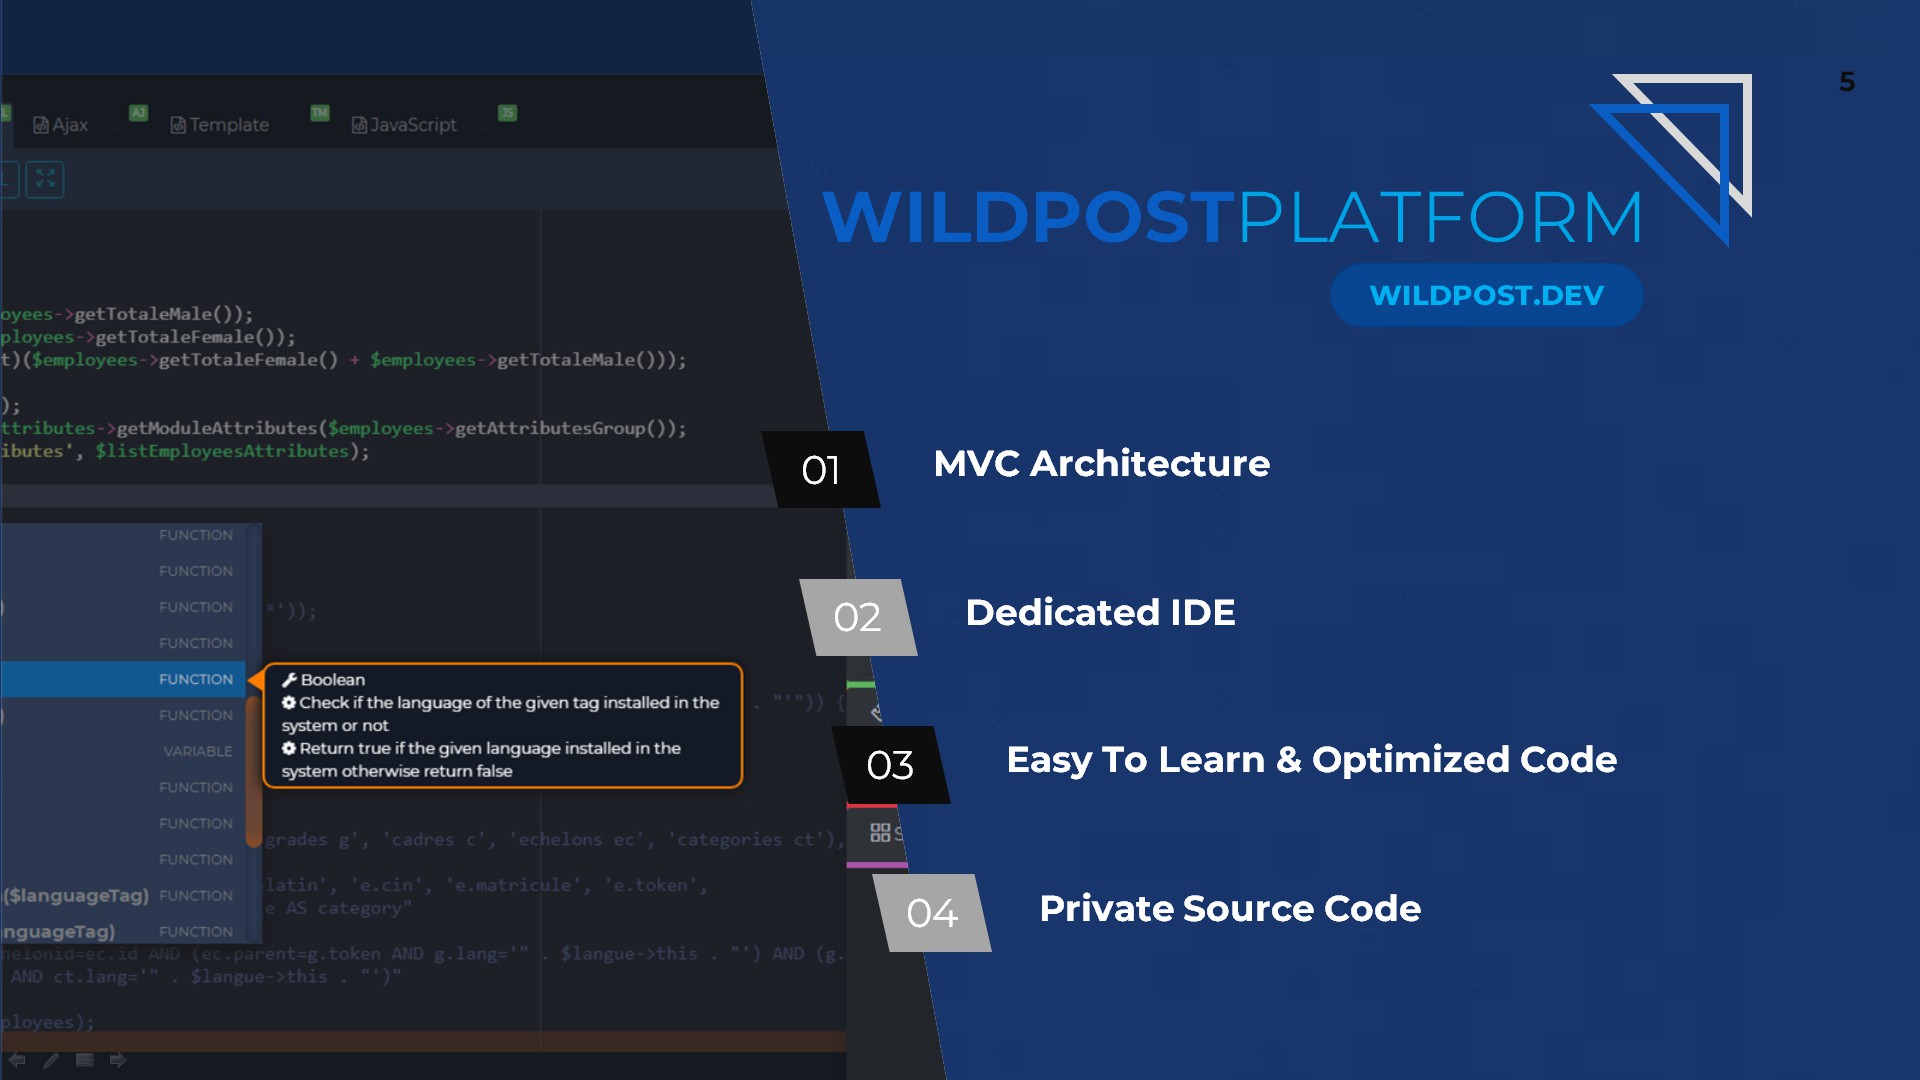Click Easy To Learn & Optimized Code
Screen dimensions: 1920x1080
(x=1311, y=760)
